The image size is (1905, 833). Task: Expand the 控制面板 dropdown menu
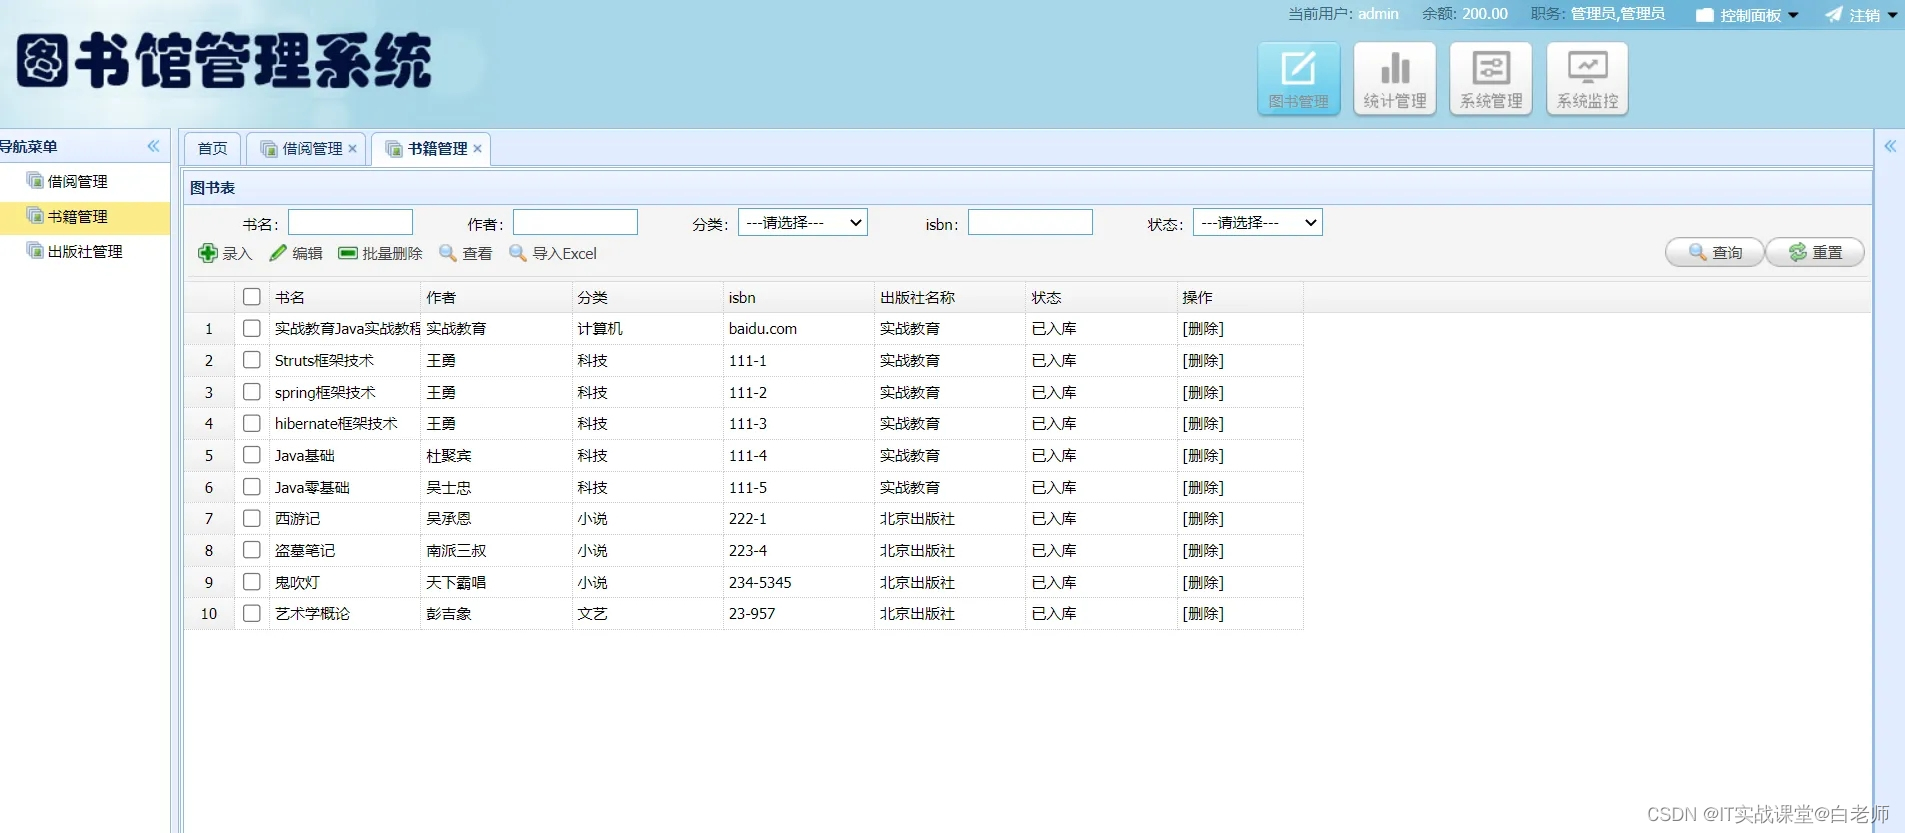(1793, 15)
